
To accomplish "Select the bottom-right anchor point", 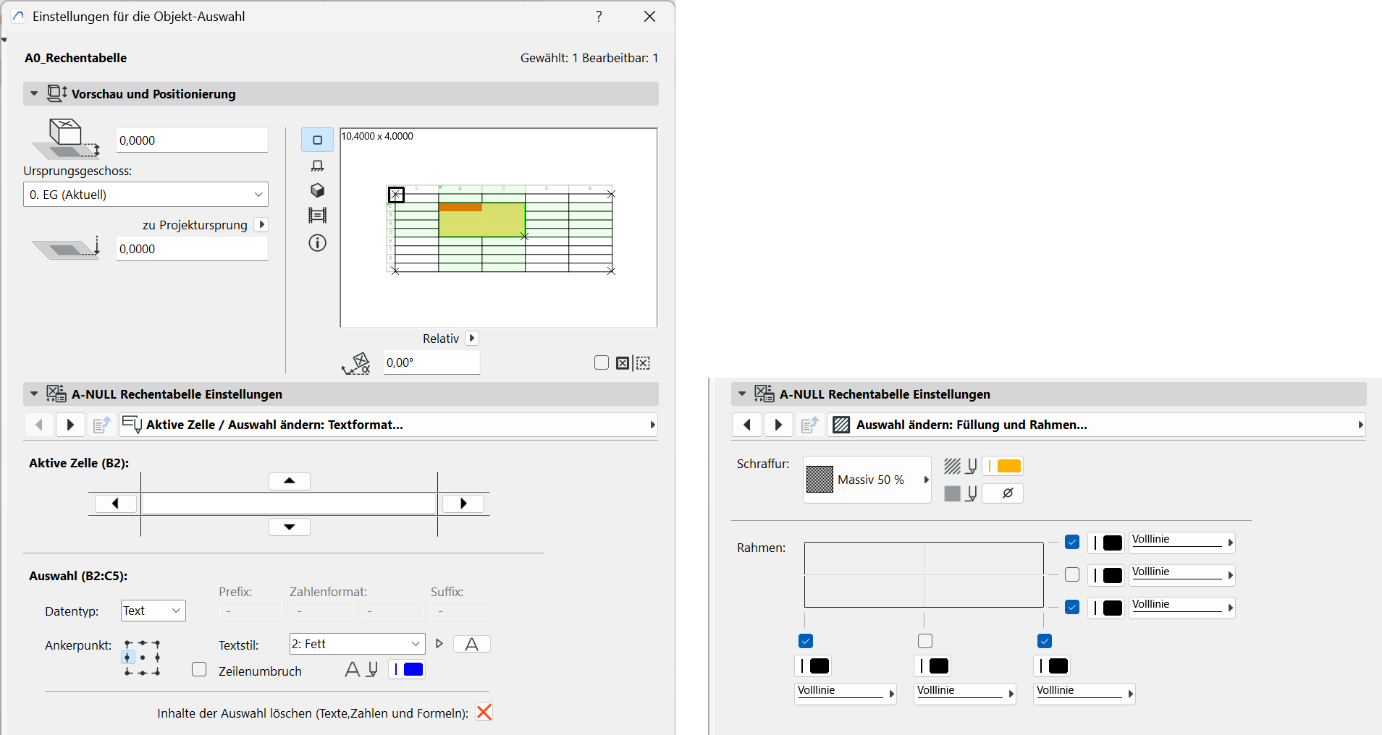I will [x=157, y=672].
